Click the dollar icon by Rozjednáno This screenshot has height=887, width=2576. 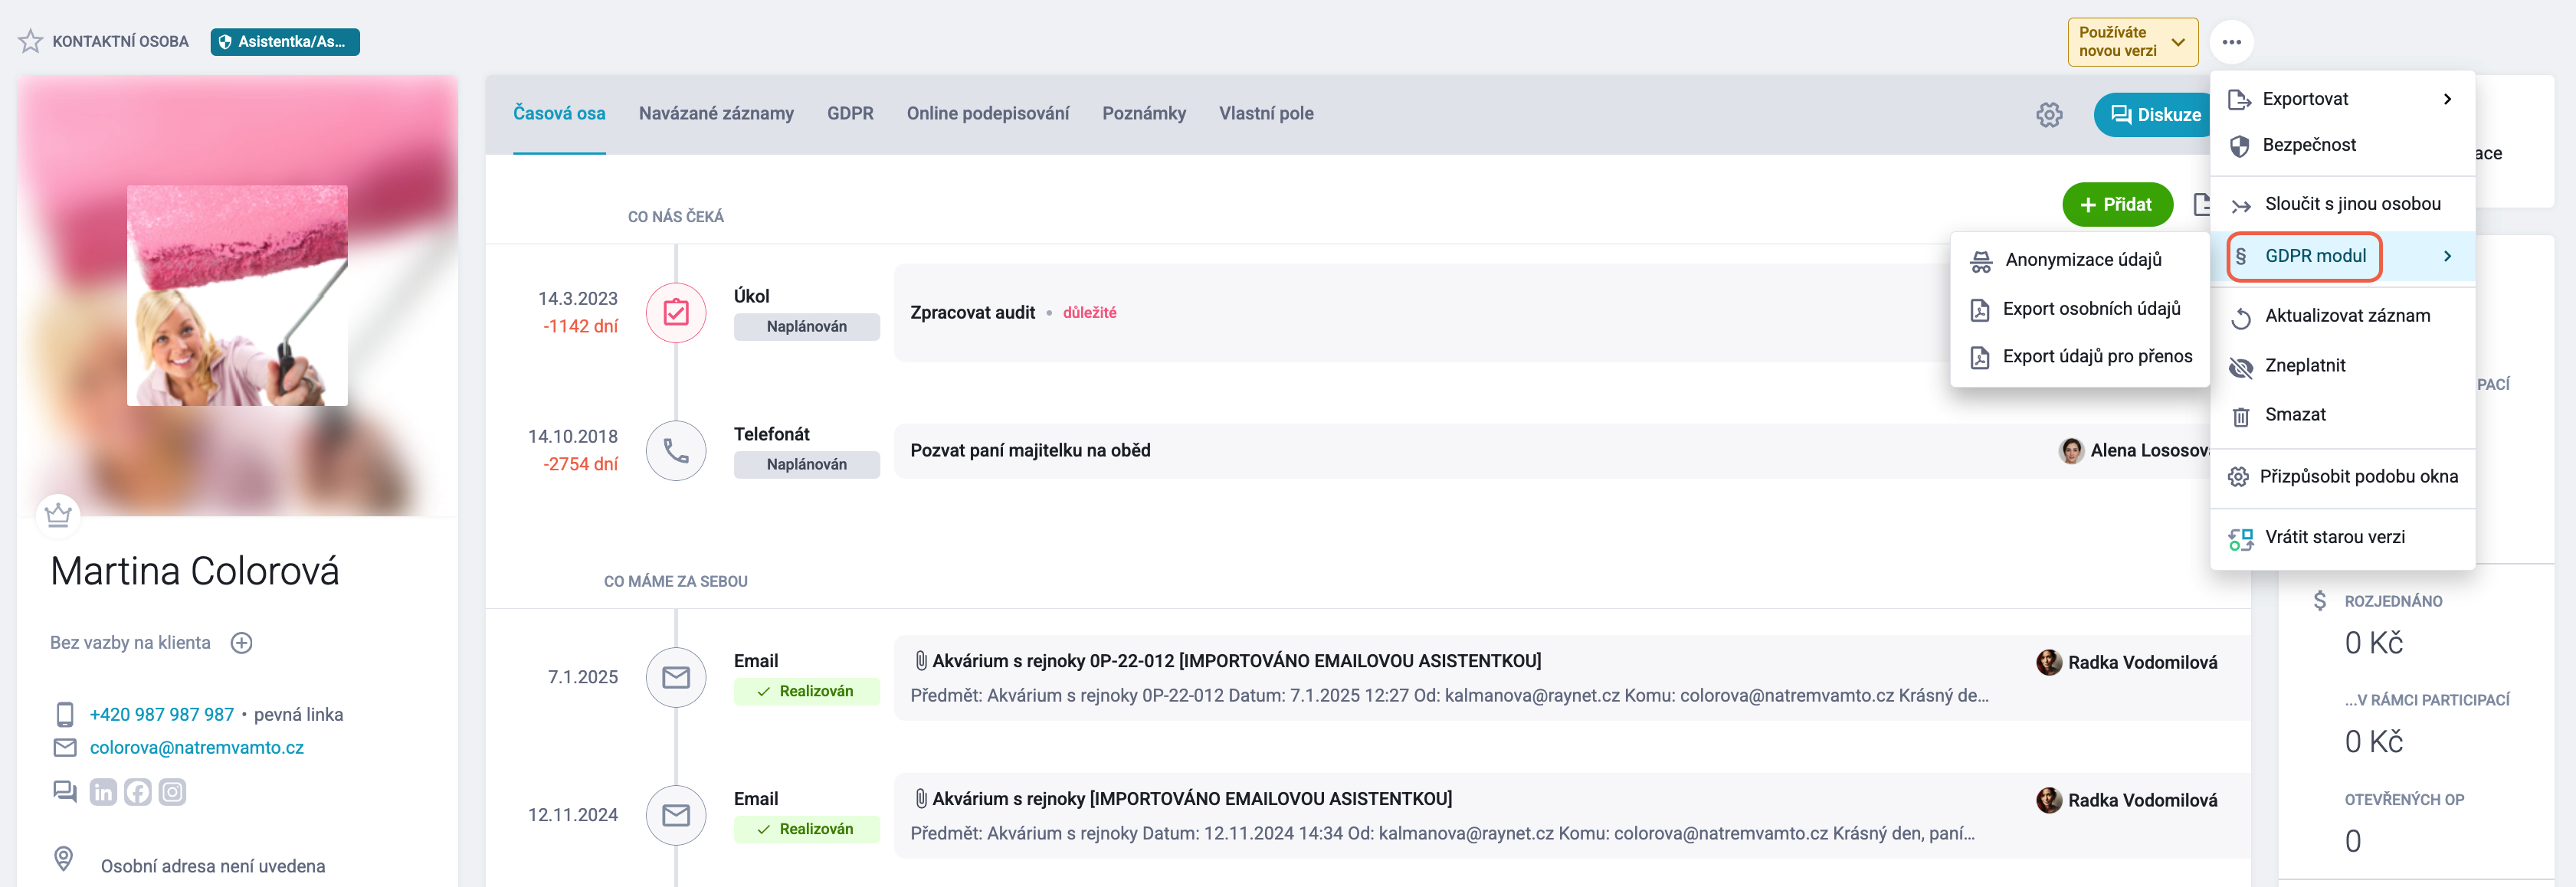(2319, 600)
